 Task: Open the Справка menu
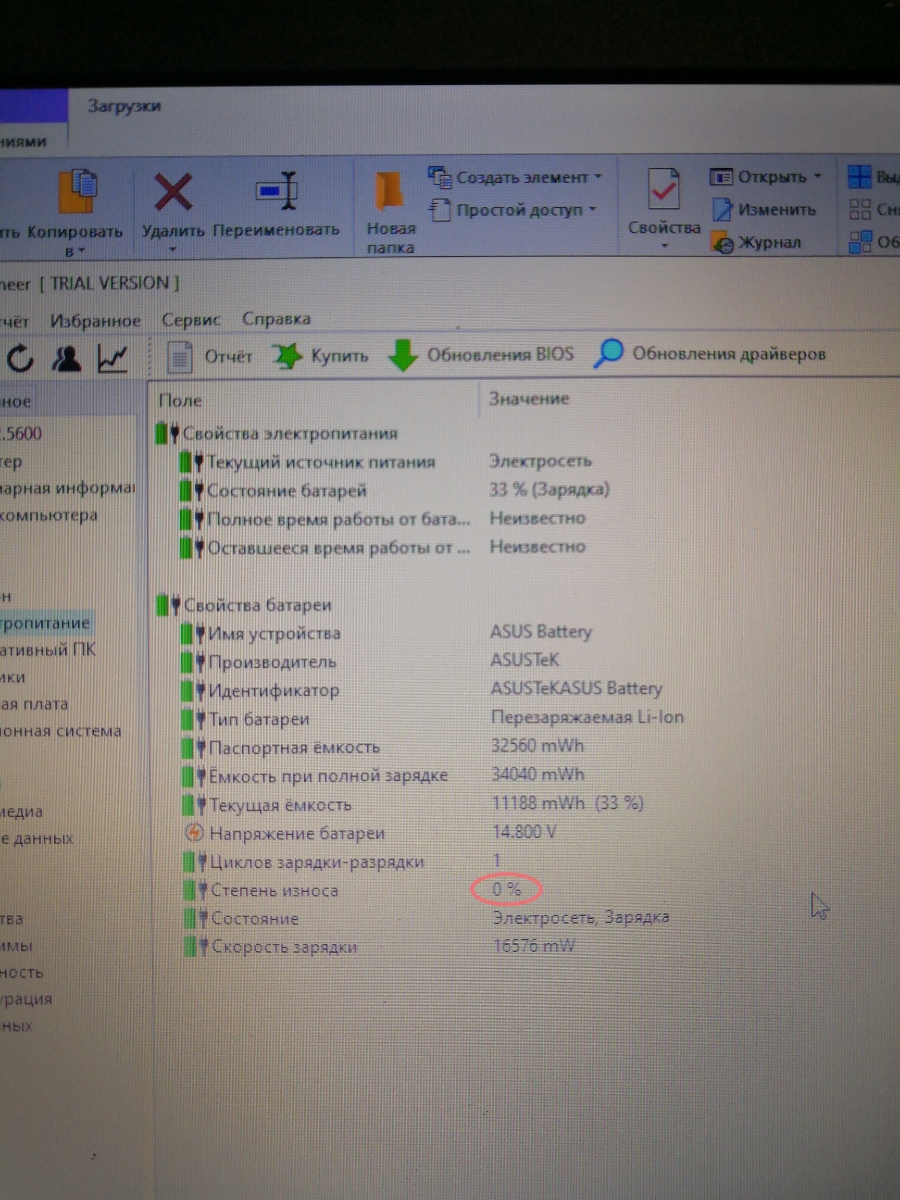[x=276, y=320]
